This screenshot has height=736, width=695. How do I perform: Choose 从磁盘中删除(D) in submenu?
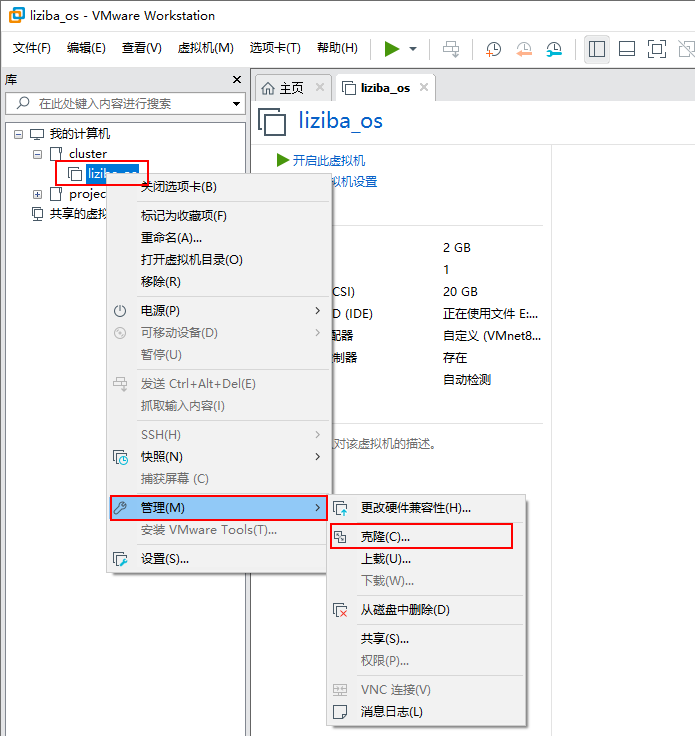click(426, 610)
